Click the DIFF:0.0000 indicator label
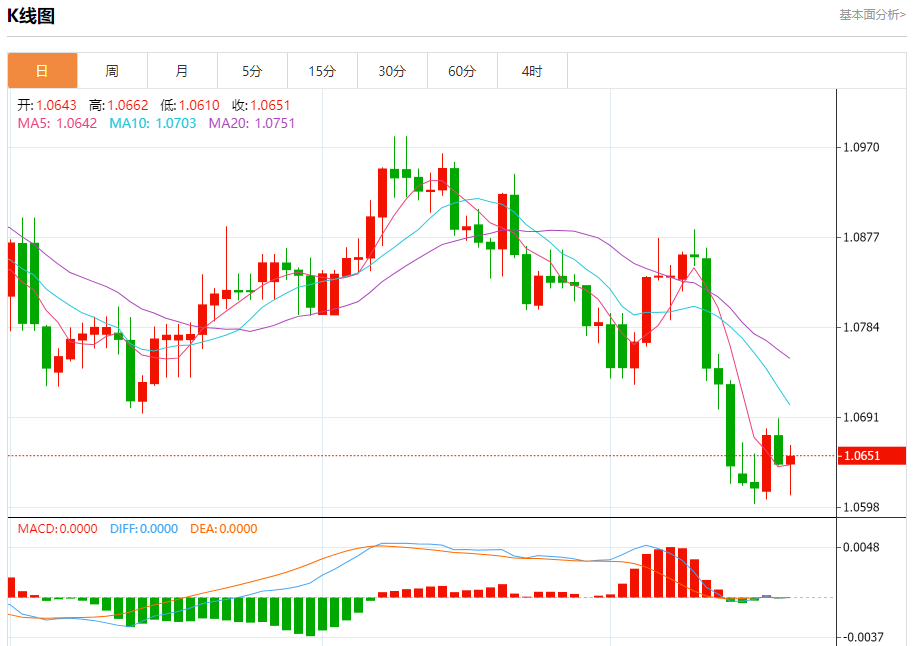The width and height of the screenshot is (913, 646). tap(144, 529)
